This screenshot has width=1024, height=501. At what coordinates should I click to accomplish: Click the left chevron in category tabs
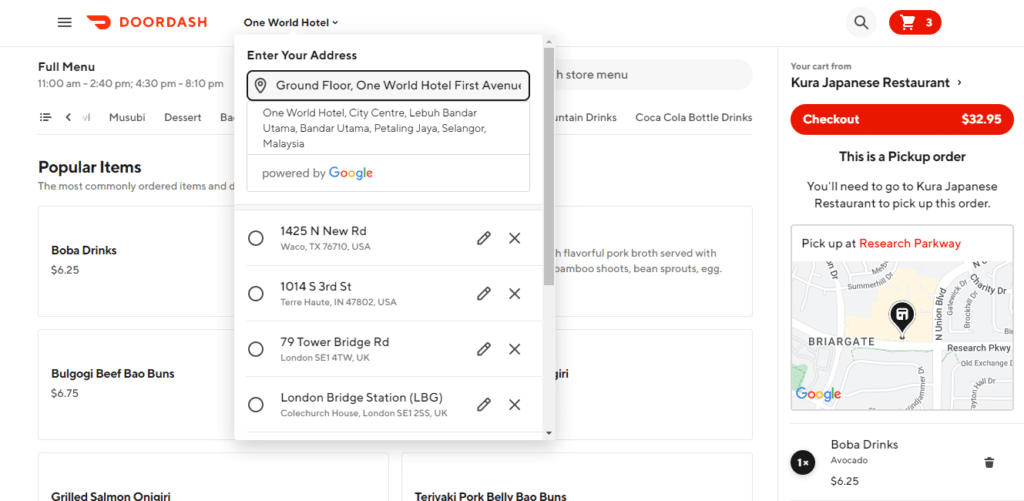68,118
